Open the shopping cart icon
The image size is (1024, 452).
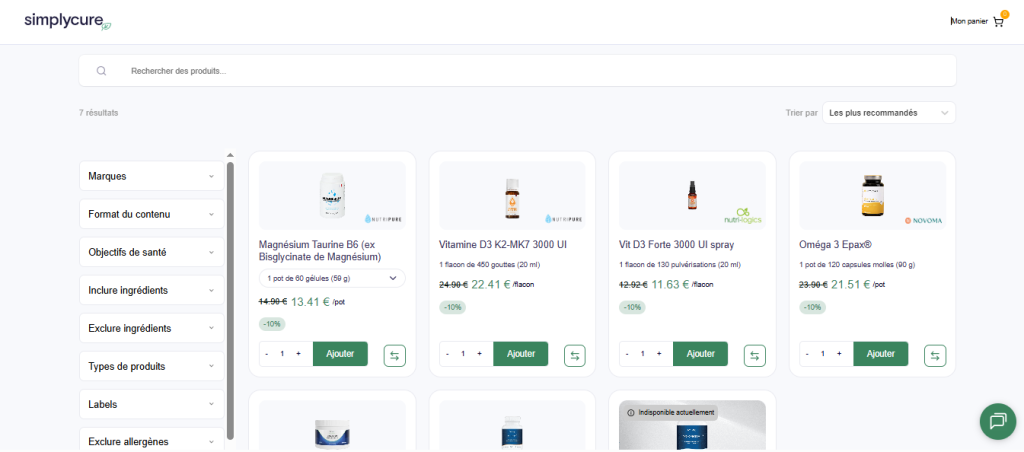(x=997, y=21)
